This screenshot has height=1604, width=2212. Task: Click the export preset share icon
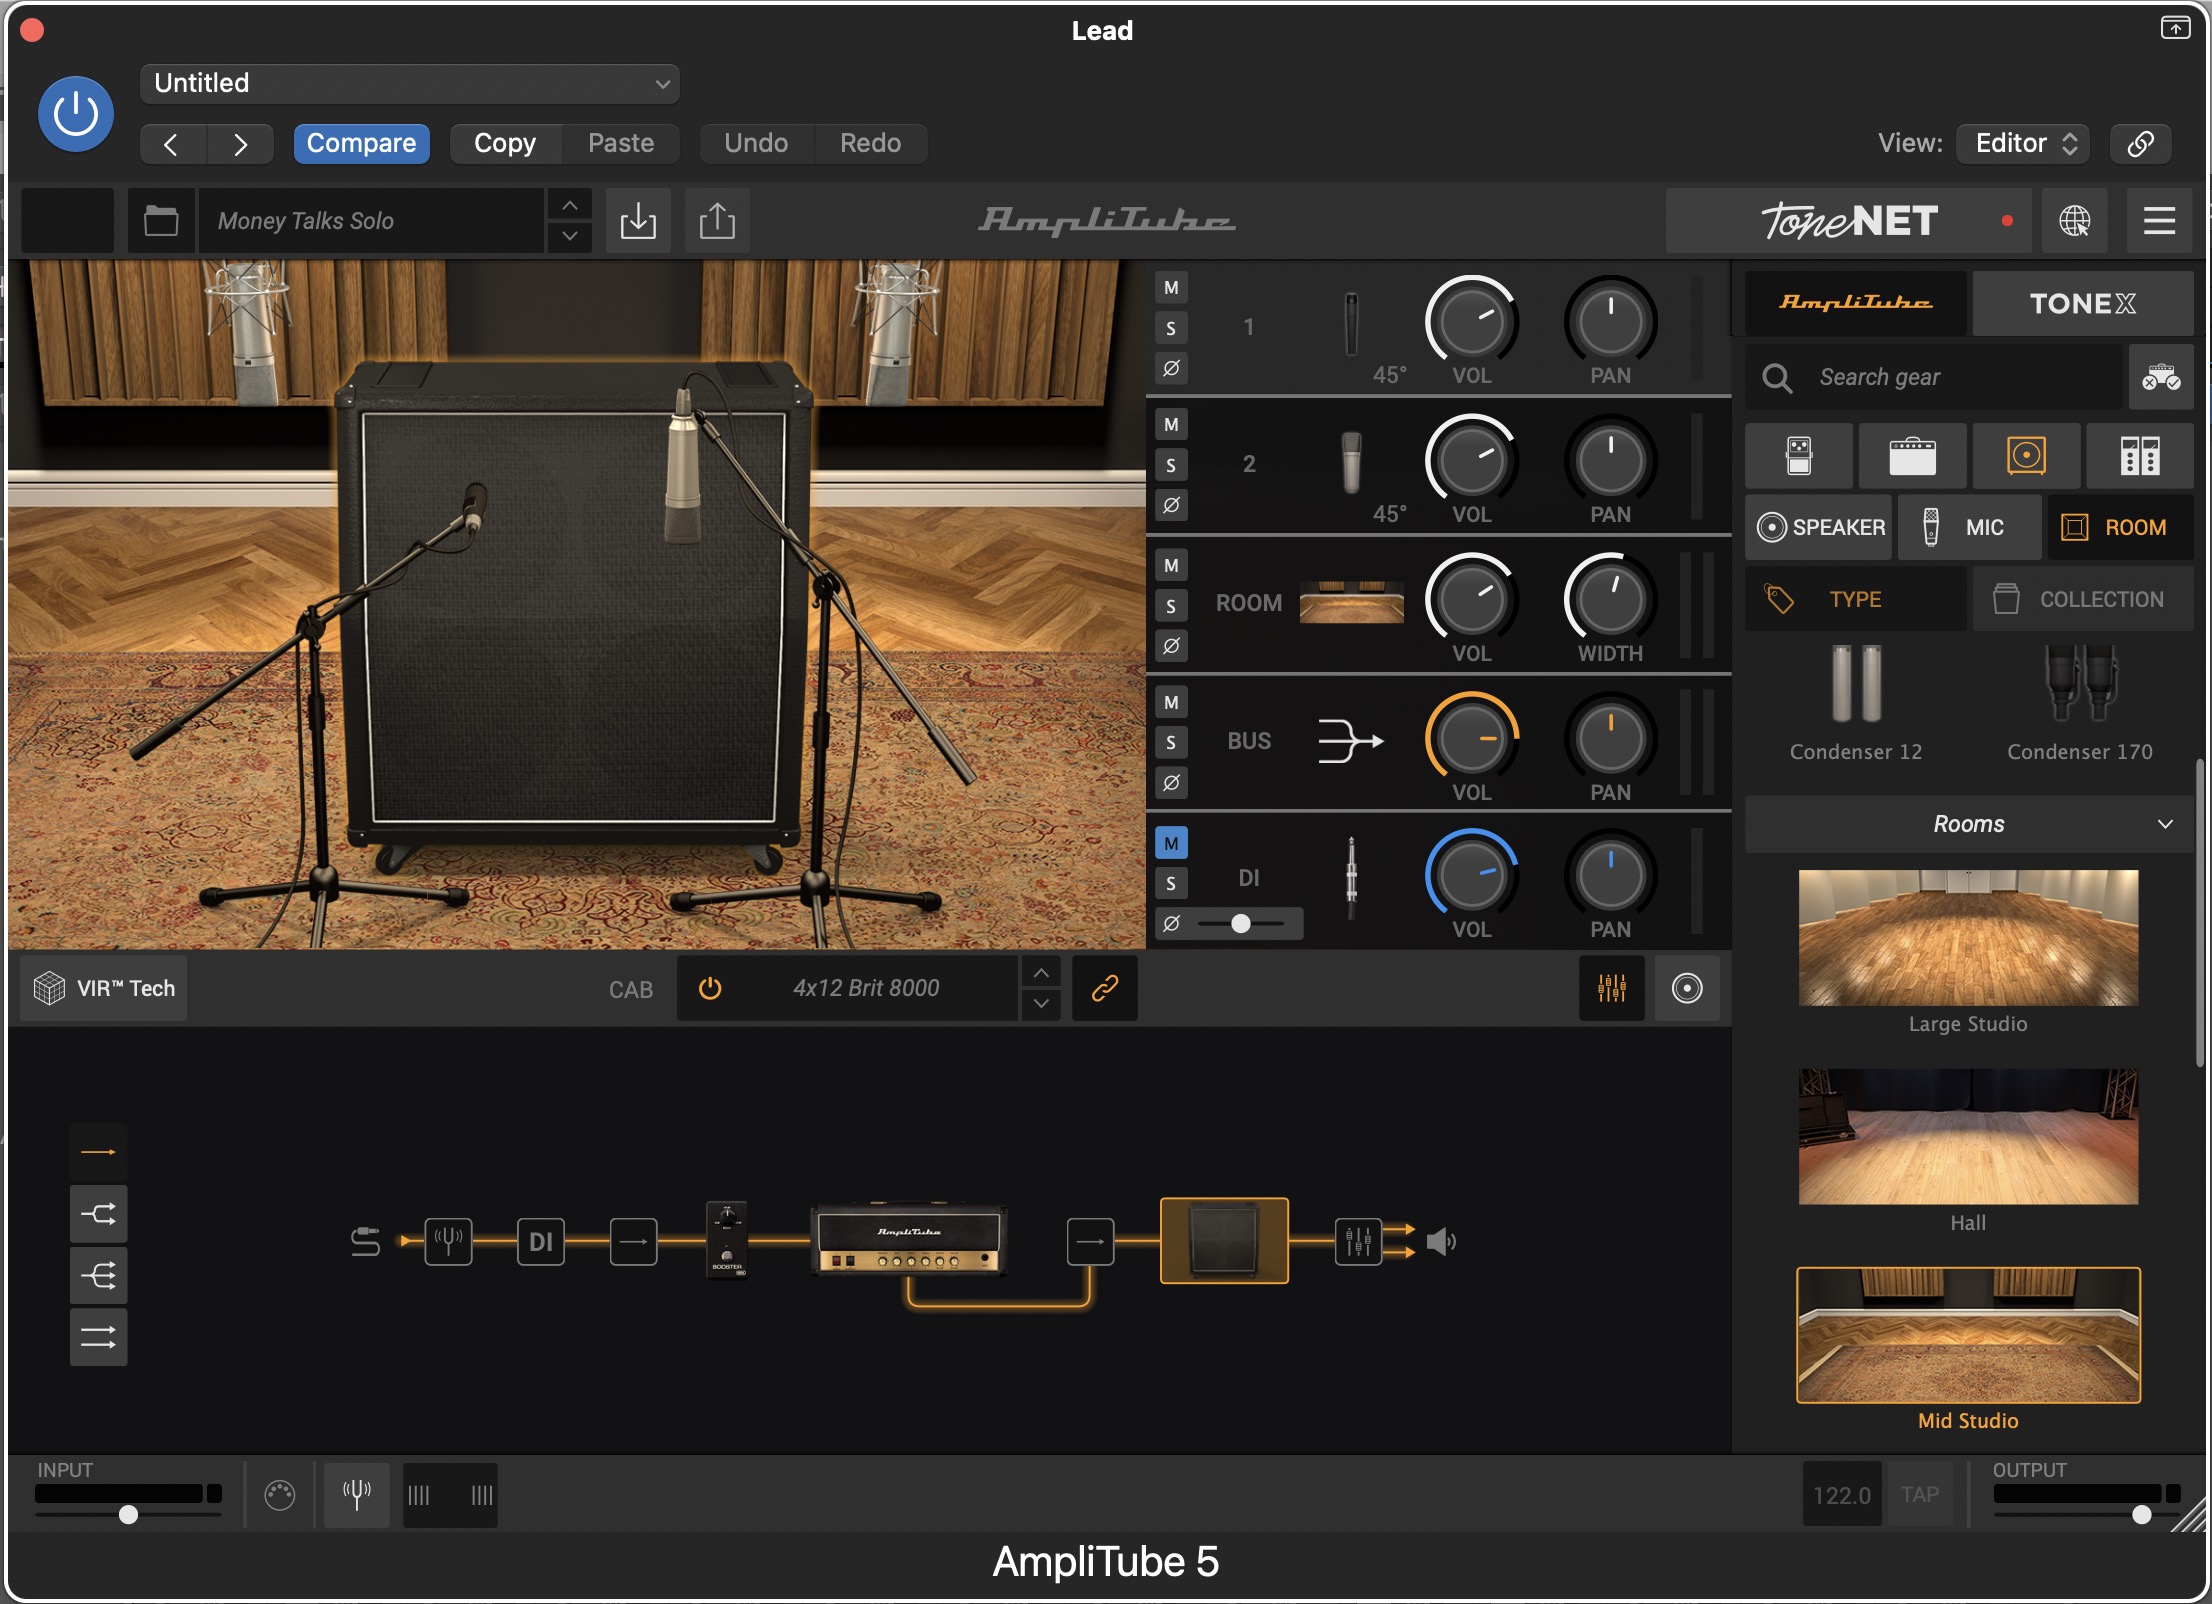coord(717,220)
